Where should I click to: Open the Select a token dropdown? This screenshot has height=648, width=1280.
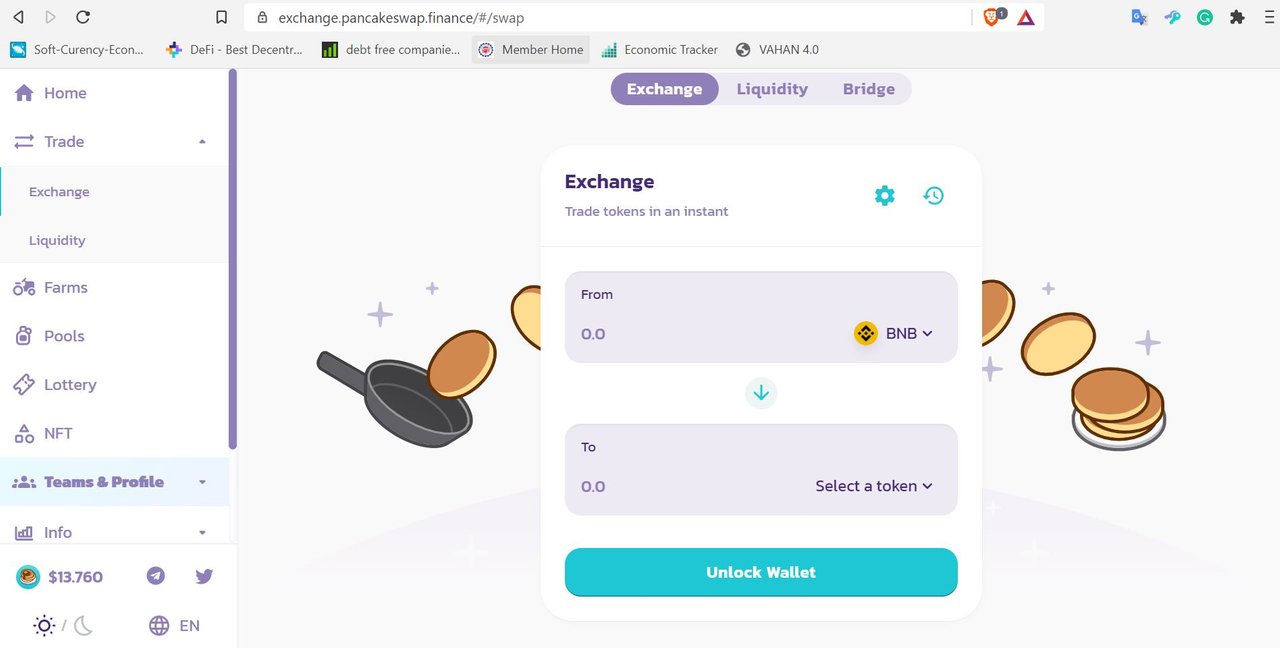(874, 486)
